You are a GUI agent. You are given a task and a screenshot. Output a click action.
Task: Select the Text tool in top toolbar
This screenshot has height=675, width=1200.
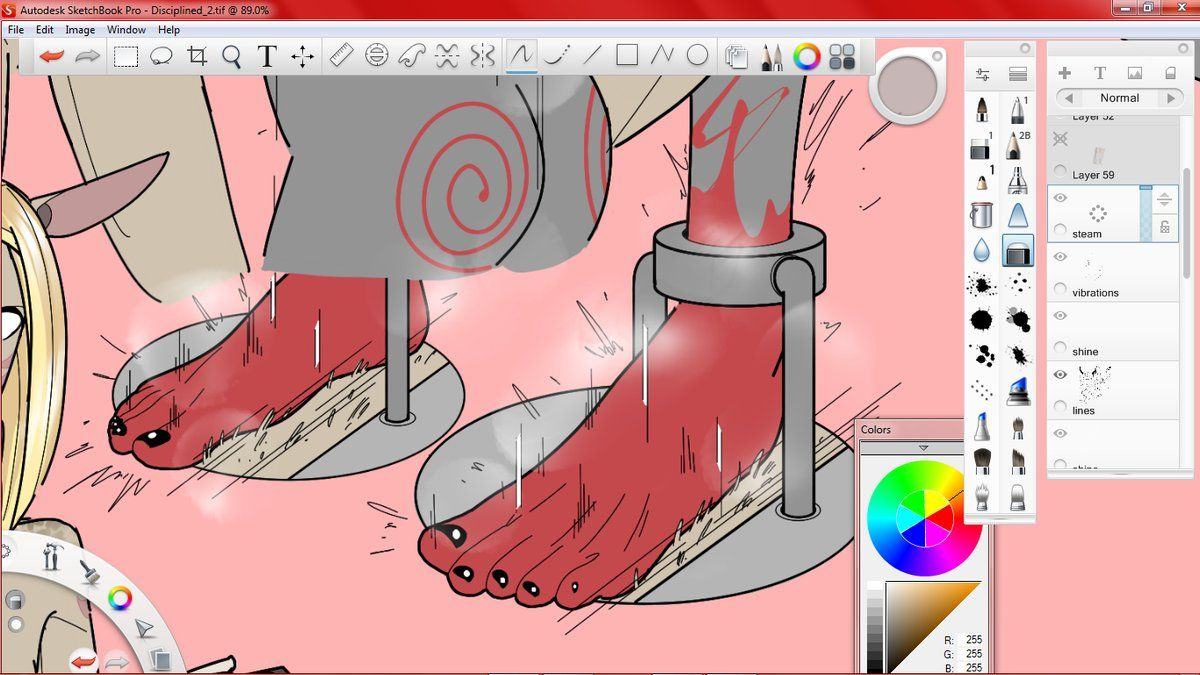(x=266, y=56)
